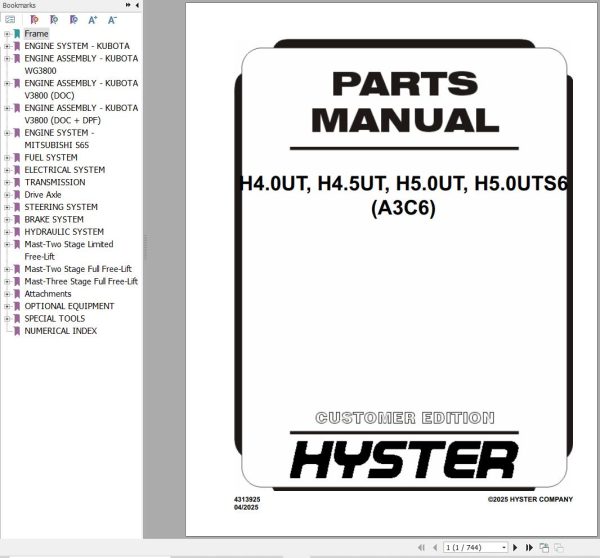Increase bookmark text size with A+ icon
The image size is (600, 558).
tap(93, 20)
